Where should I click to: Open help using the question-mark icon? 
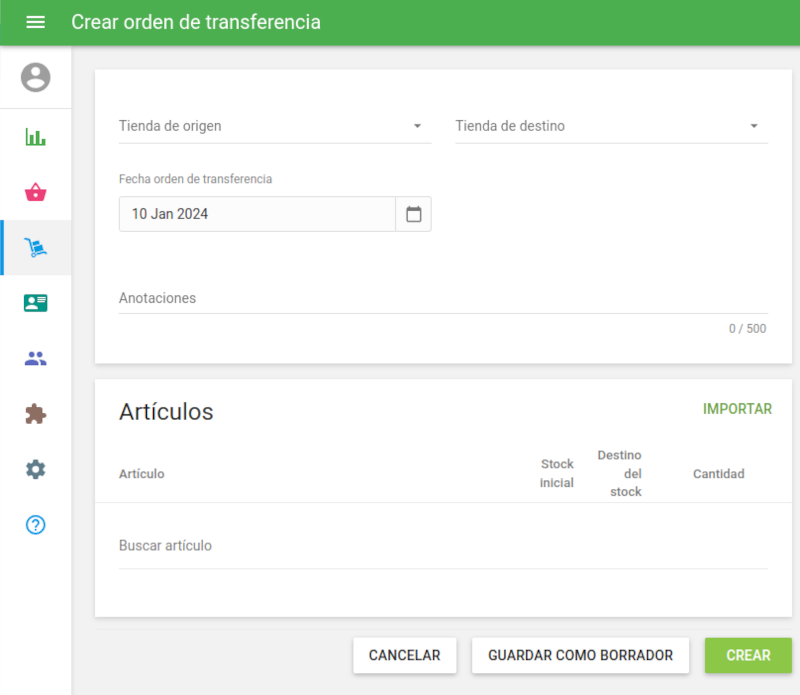pos(36,525)
